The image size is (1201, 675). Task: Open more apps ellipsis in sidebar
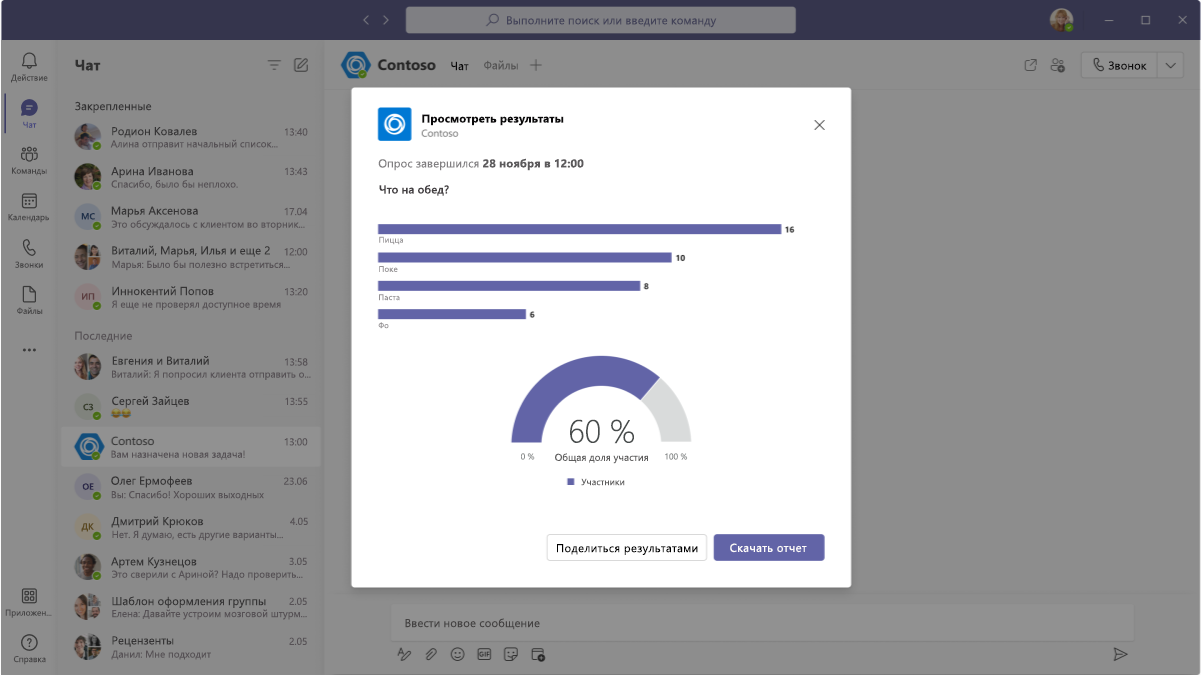pyautogui.click(x=29, y=350)
